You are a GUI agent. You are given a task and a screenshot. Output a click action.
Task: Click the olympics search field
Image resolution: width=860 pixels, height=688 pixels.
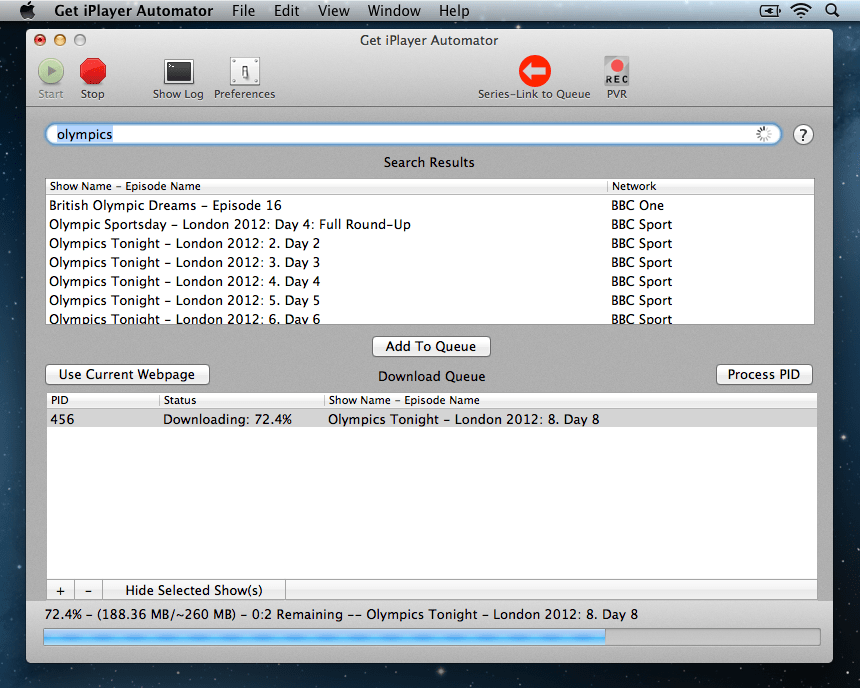[x=413, y=134]
